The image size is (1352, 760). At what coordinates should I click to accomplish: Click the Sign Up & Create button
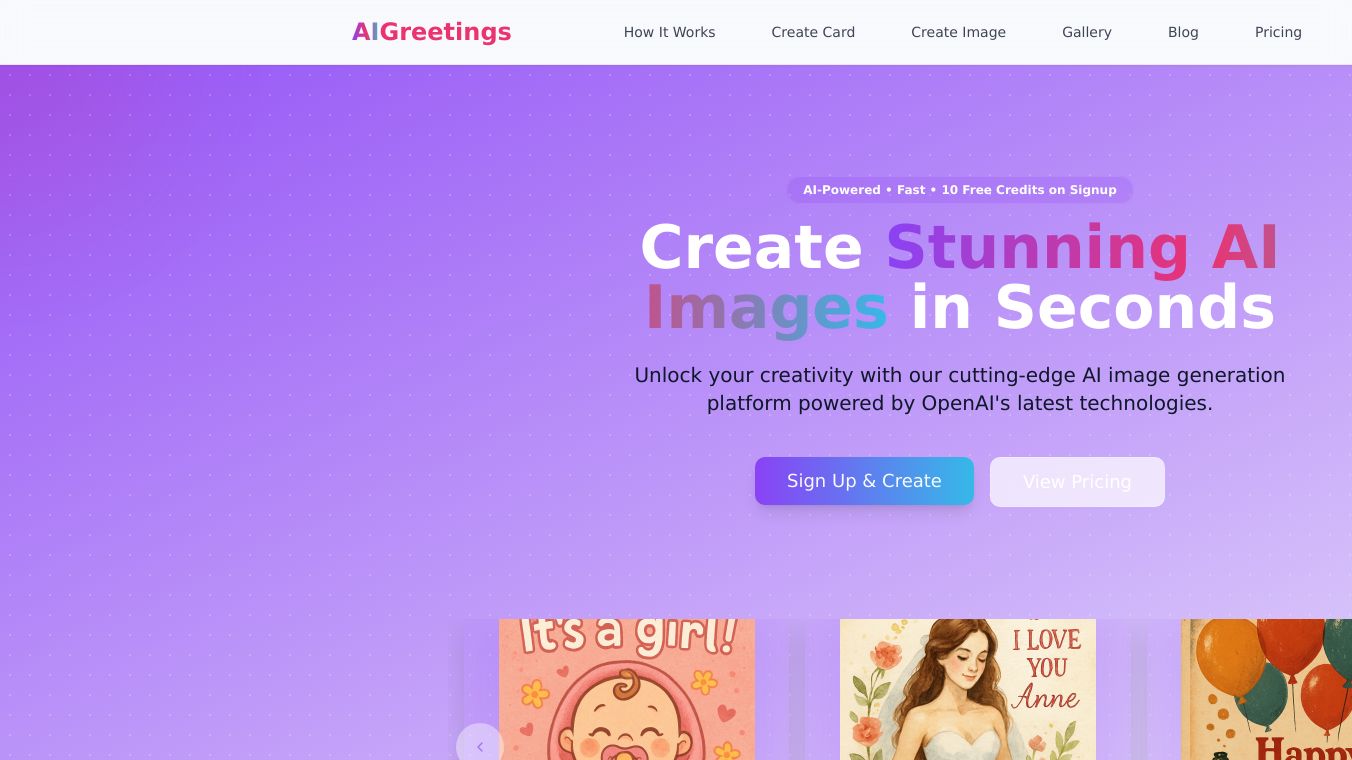click(864, 481)
